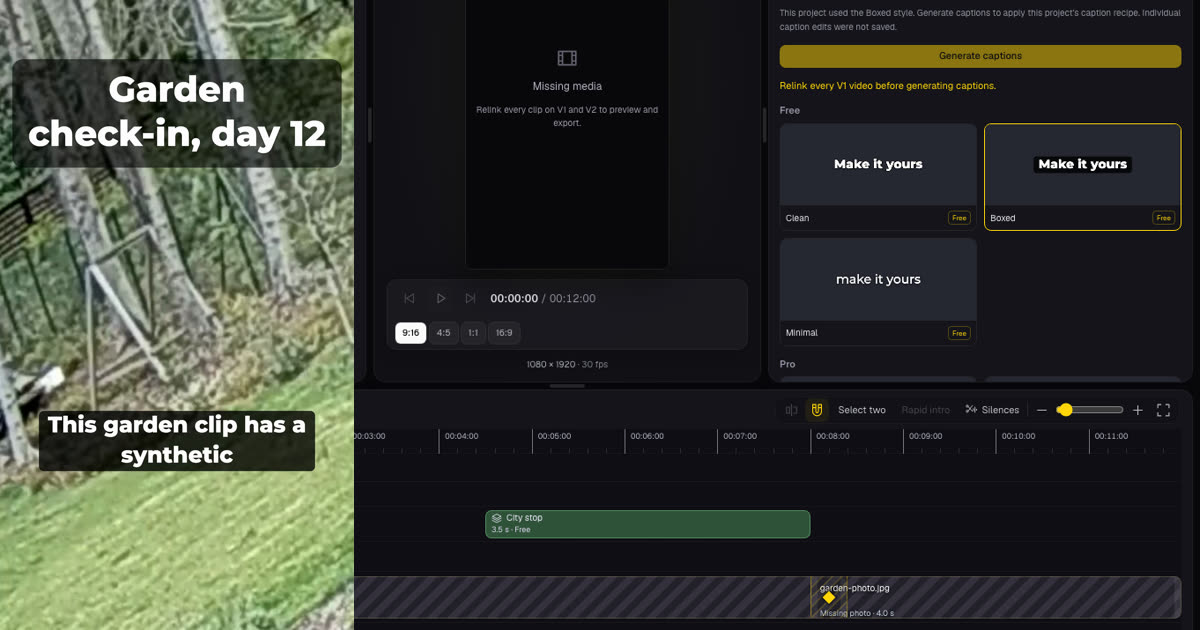1200x630 pixels.
Task: Click the '3.5 s · Free' clip label
Action: point(511,529)
